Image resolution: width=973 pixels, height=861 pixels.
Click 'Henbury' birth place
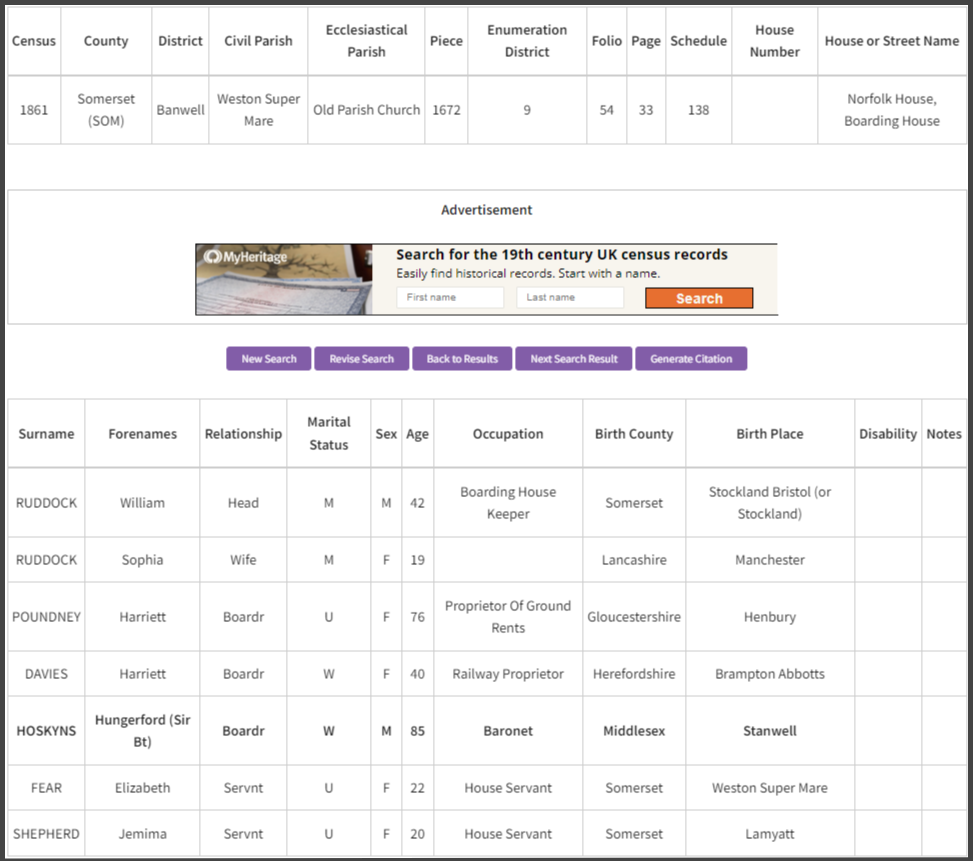click(x=770, y=617)
